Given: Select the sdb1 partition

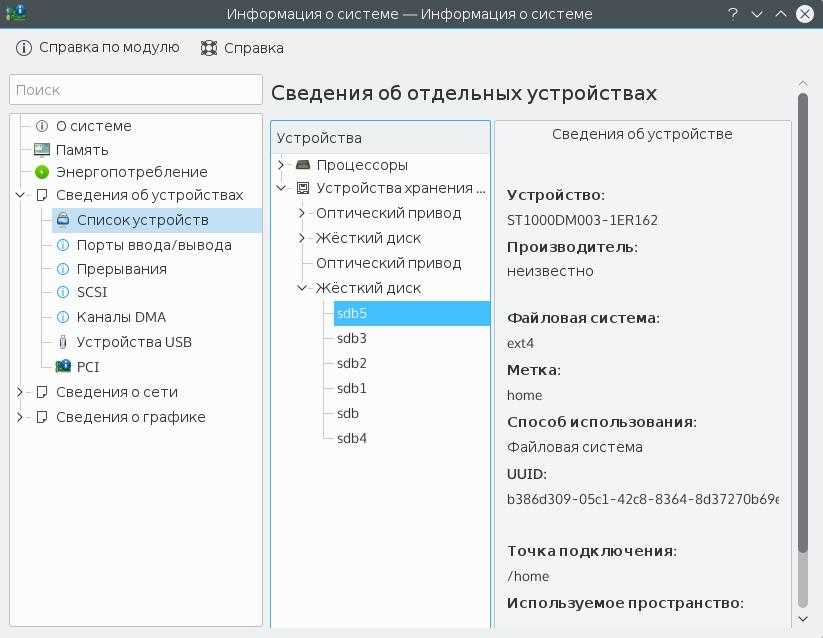Looking at the screenshot, I should pyautogui.click(x=352, y=388).
